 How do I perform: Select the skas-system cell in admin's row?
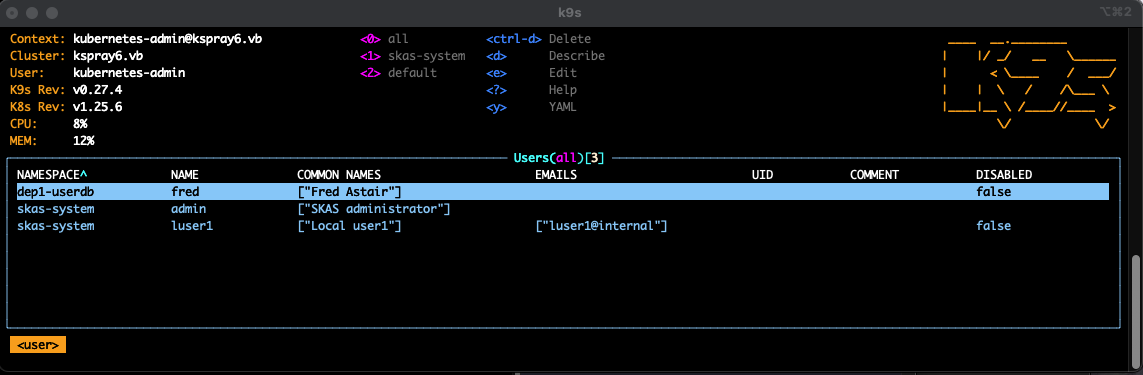[55, 209]
